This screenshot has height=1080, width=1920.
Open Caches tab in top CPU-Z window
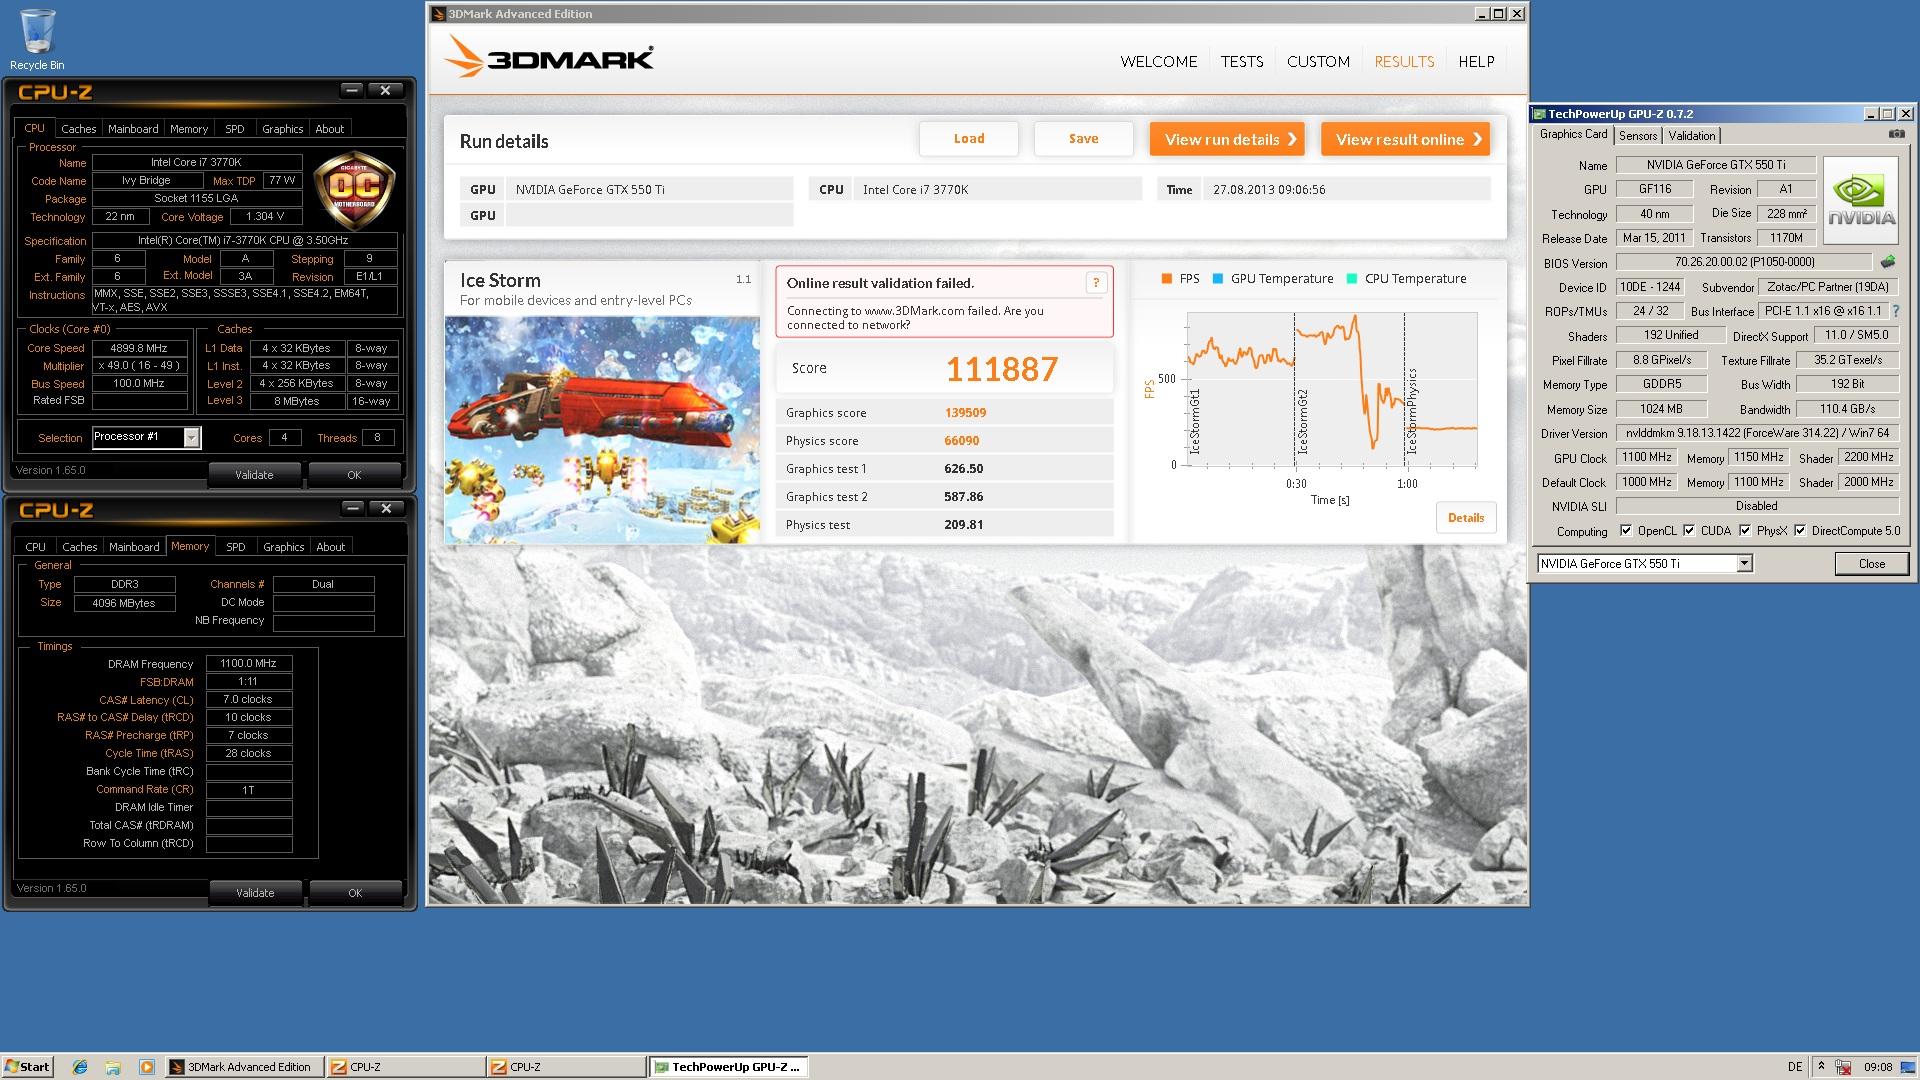[78, 129]
